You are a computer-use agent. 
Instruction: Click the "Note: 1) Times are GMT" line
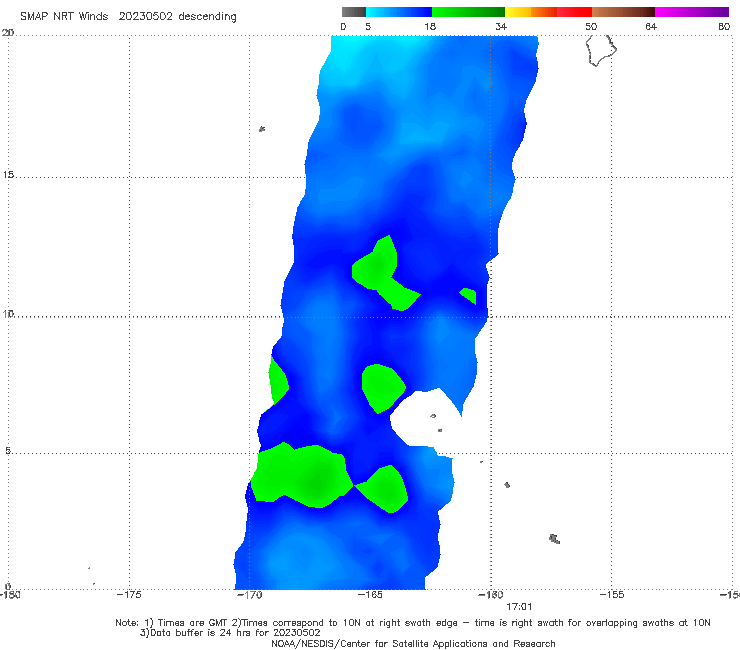coord(412,623)
